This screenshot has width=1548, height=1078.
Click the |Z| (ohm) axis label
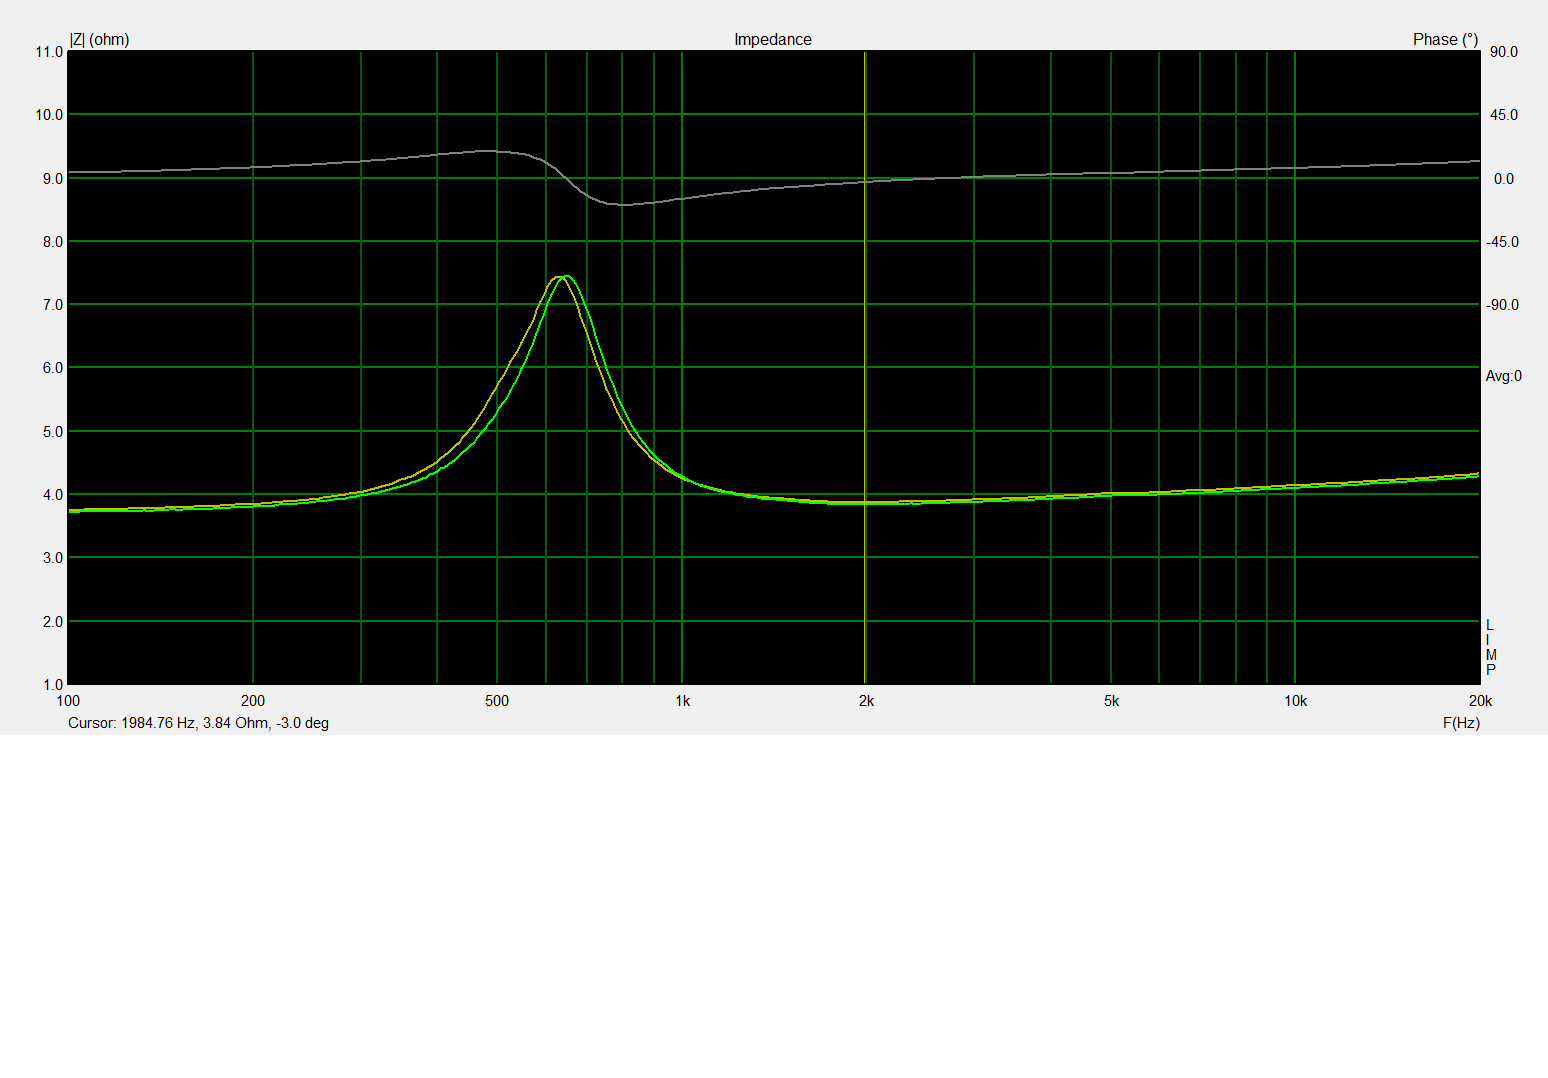click(x=99, y=40)
